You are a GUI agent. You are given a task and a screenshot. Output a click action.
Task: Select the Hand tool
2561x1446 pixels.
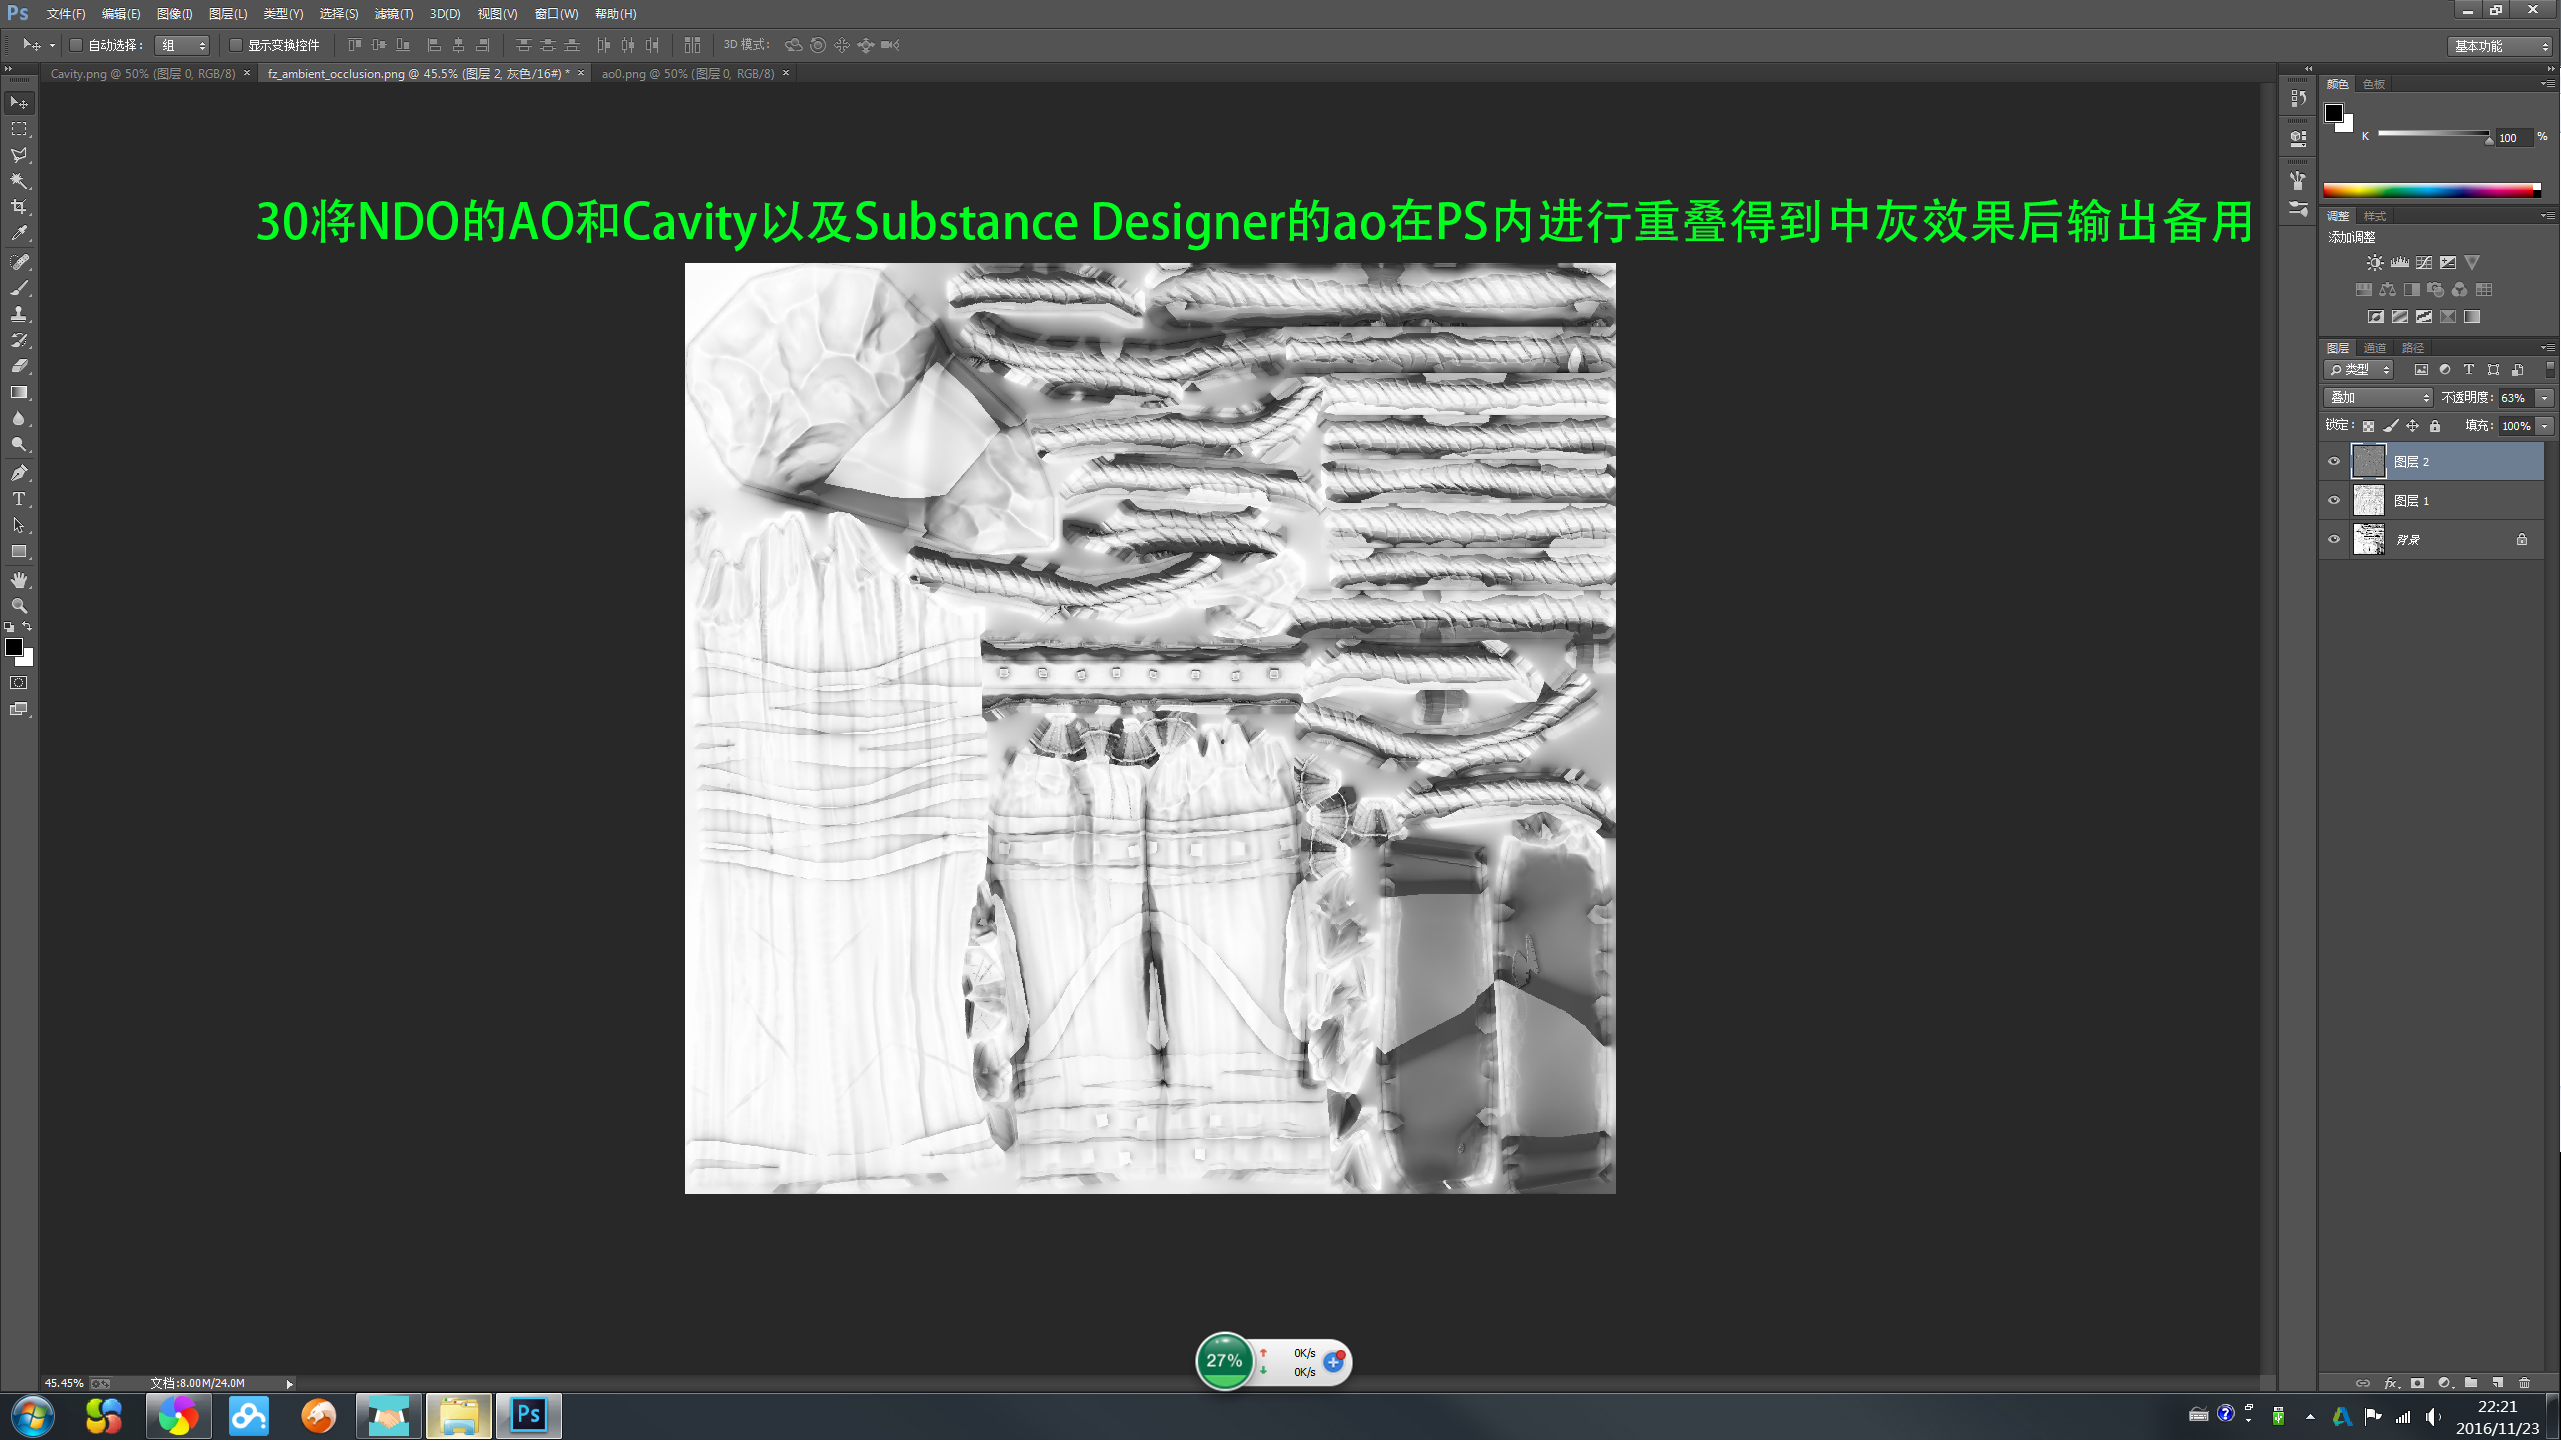(19, 580)
